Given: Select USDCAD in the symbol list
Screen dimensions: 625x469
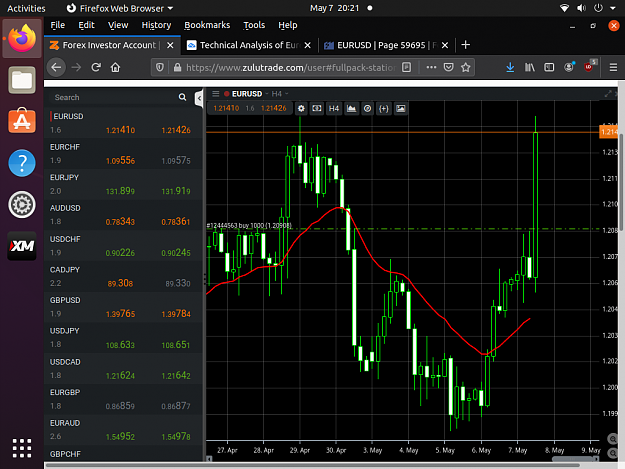Looking at the screenshot, I should click(x=124, y=369).
